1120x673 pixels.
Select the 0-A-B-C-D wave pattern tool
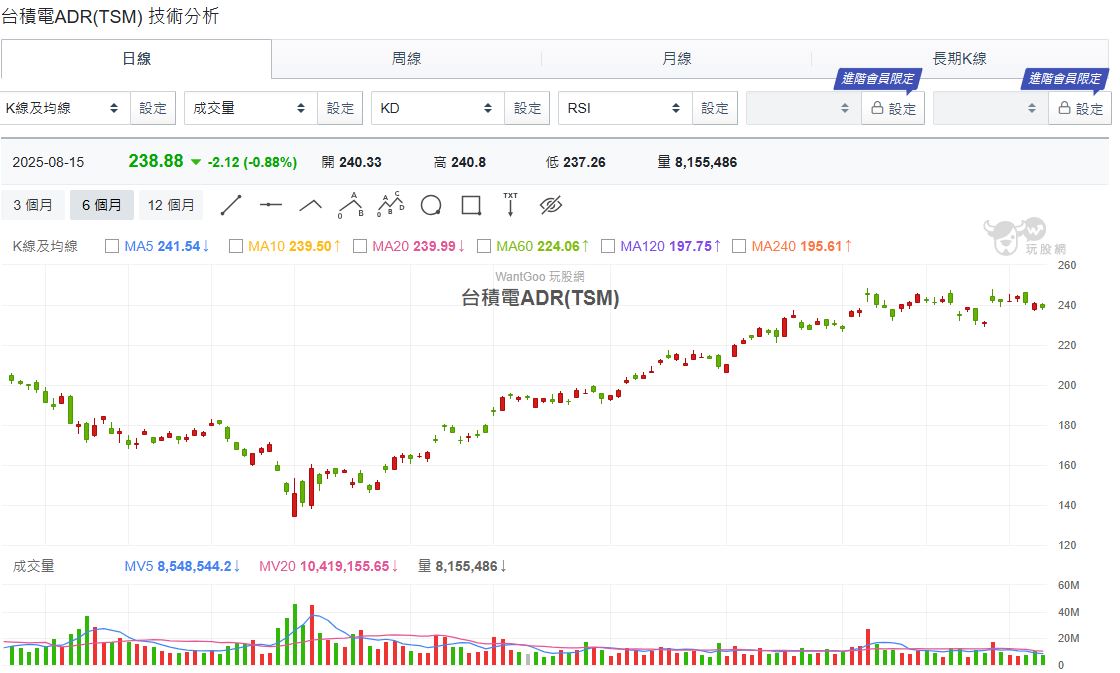tap(390, 205)
